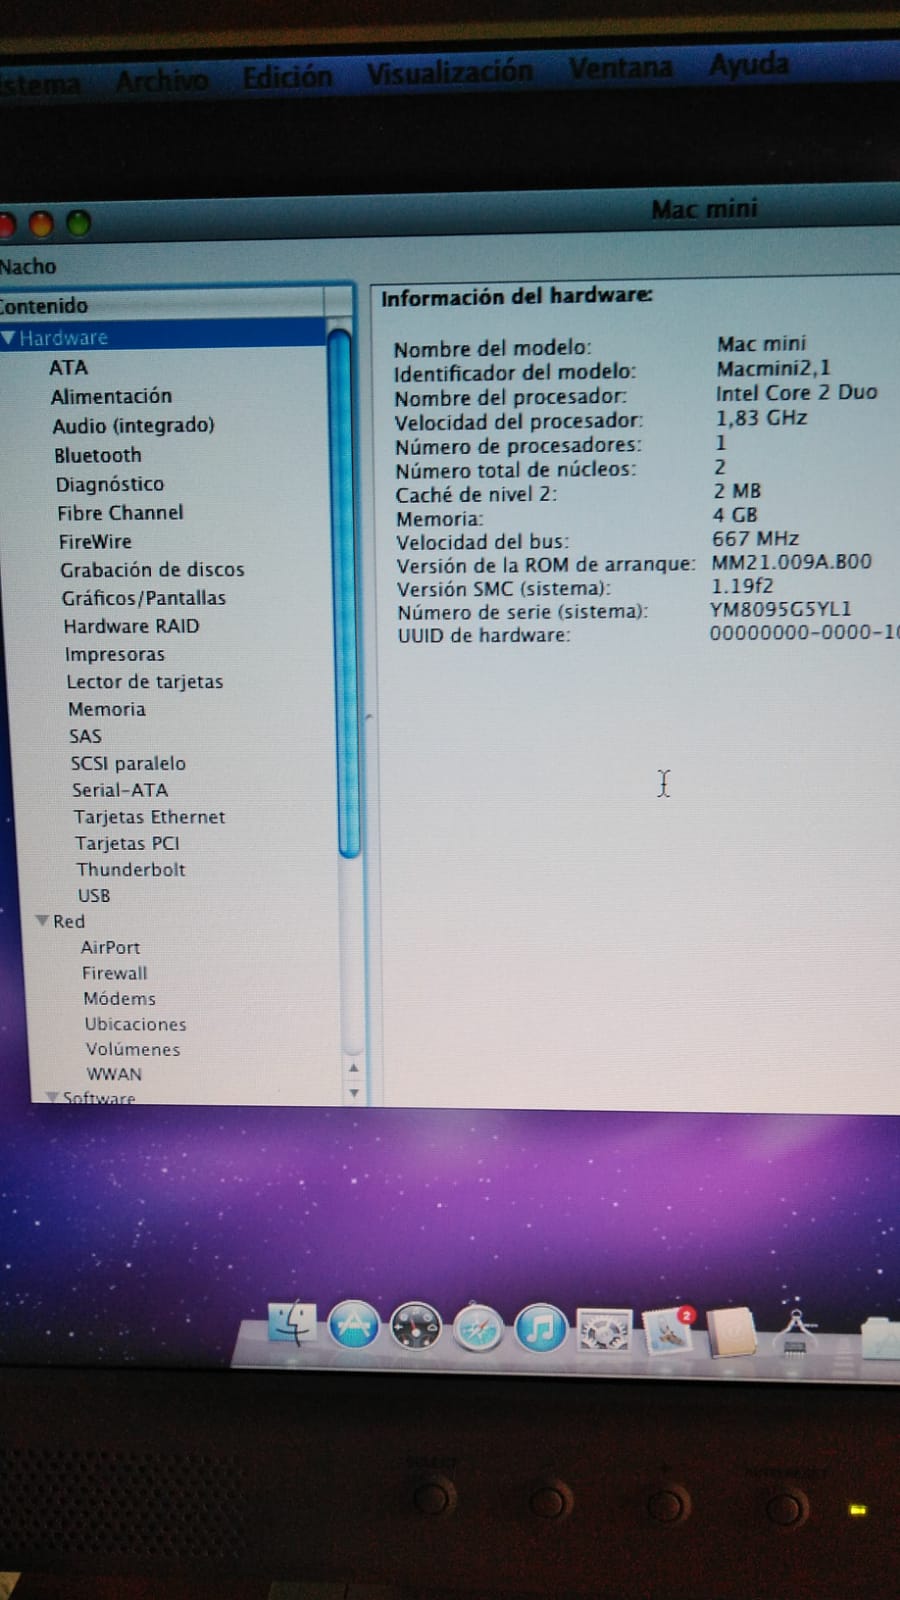Image resolution: width=900 pixels, height=1600 pixels.
Task: Open Mail with the 2 badge
Action: tap(667, 1331)
